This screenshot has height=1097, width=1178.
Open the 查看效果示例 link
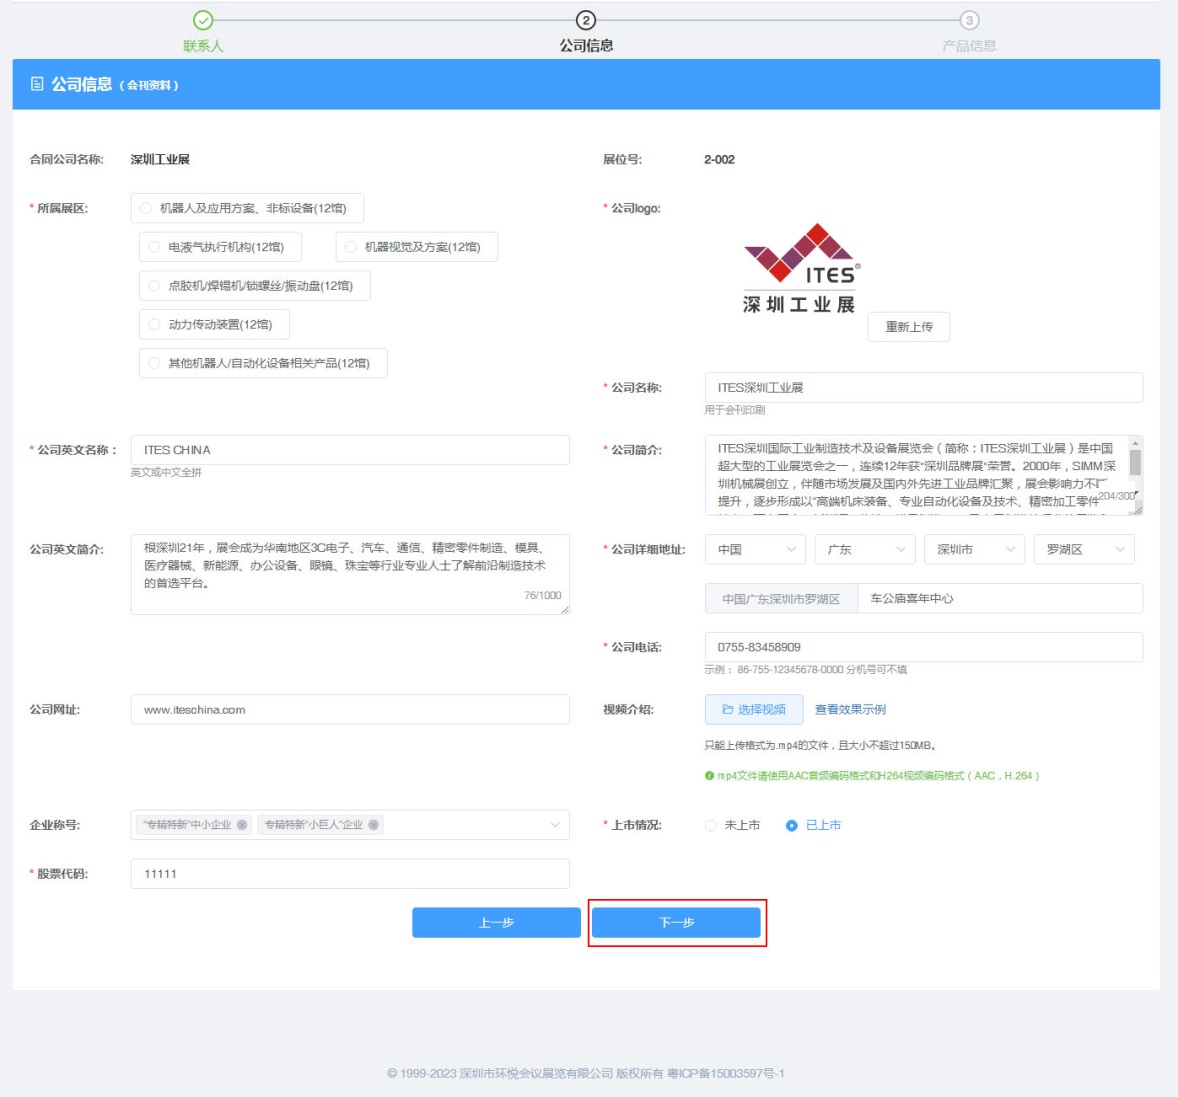tap(850, 709)
